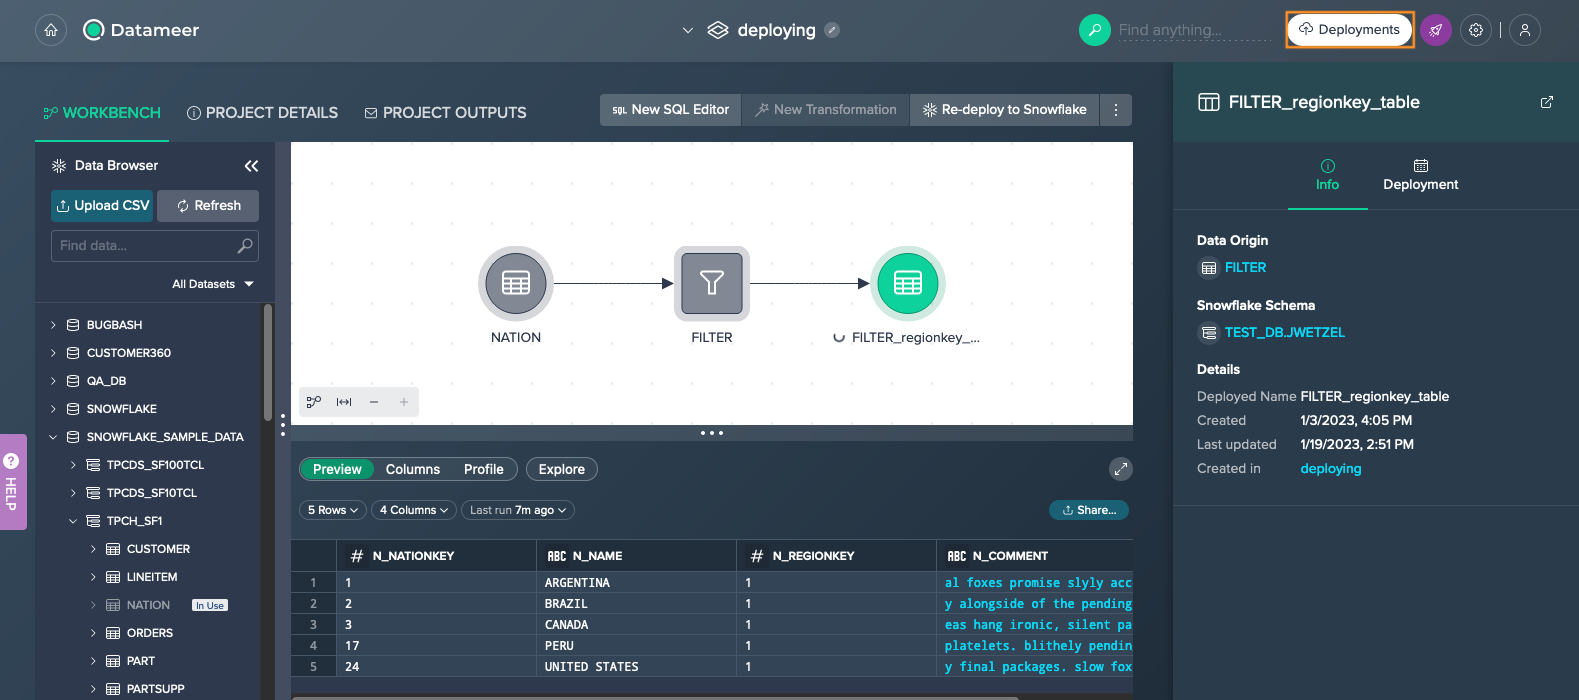Click the auto-layout flow icon
Screen dimensions: 1579x700
[314, 402]
